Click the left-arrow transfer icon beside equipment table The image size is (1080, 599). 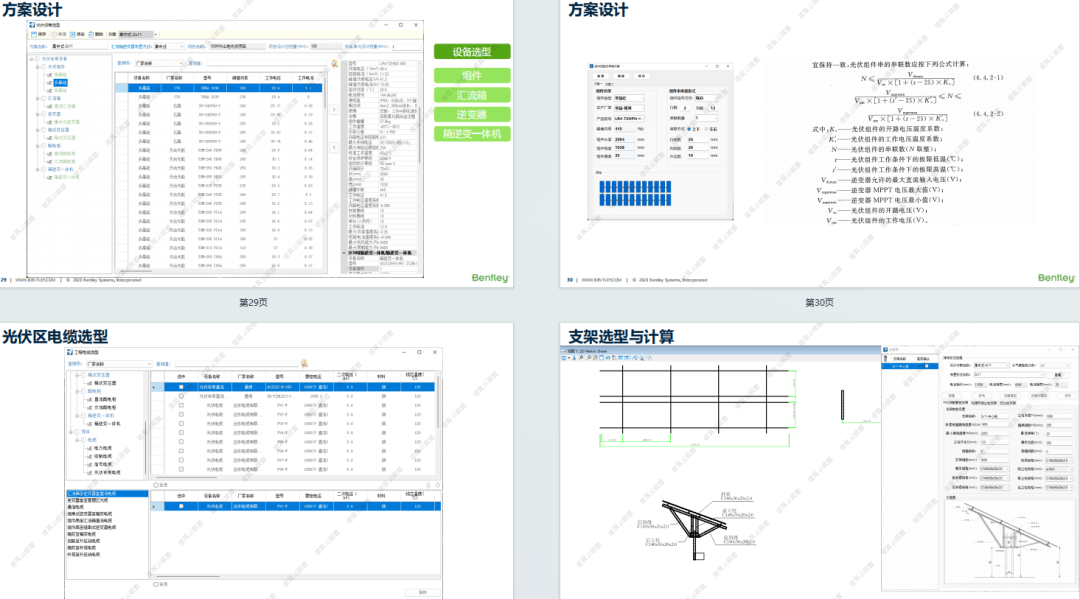(334, 147)
